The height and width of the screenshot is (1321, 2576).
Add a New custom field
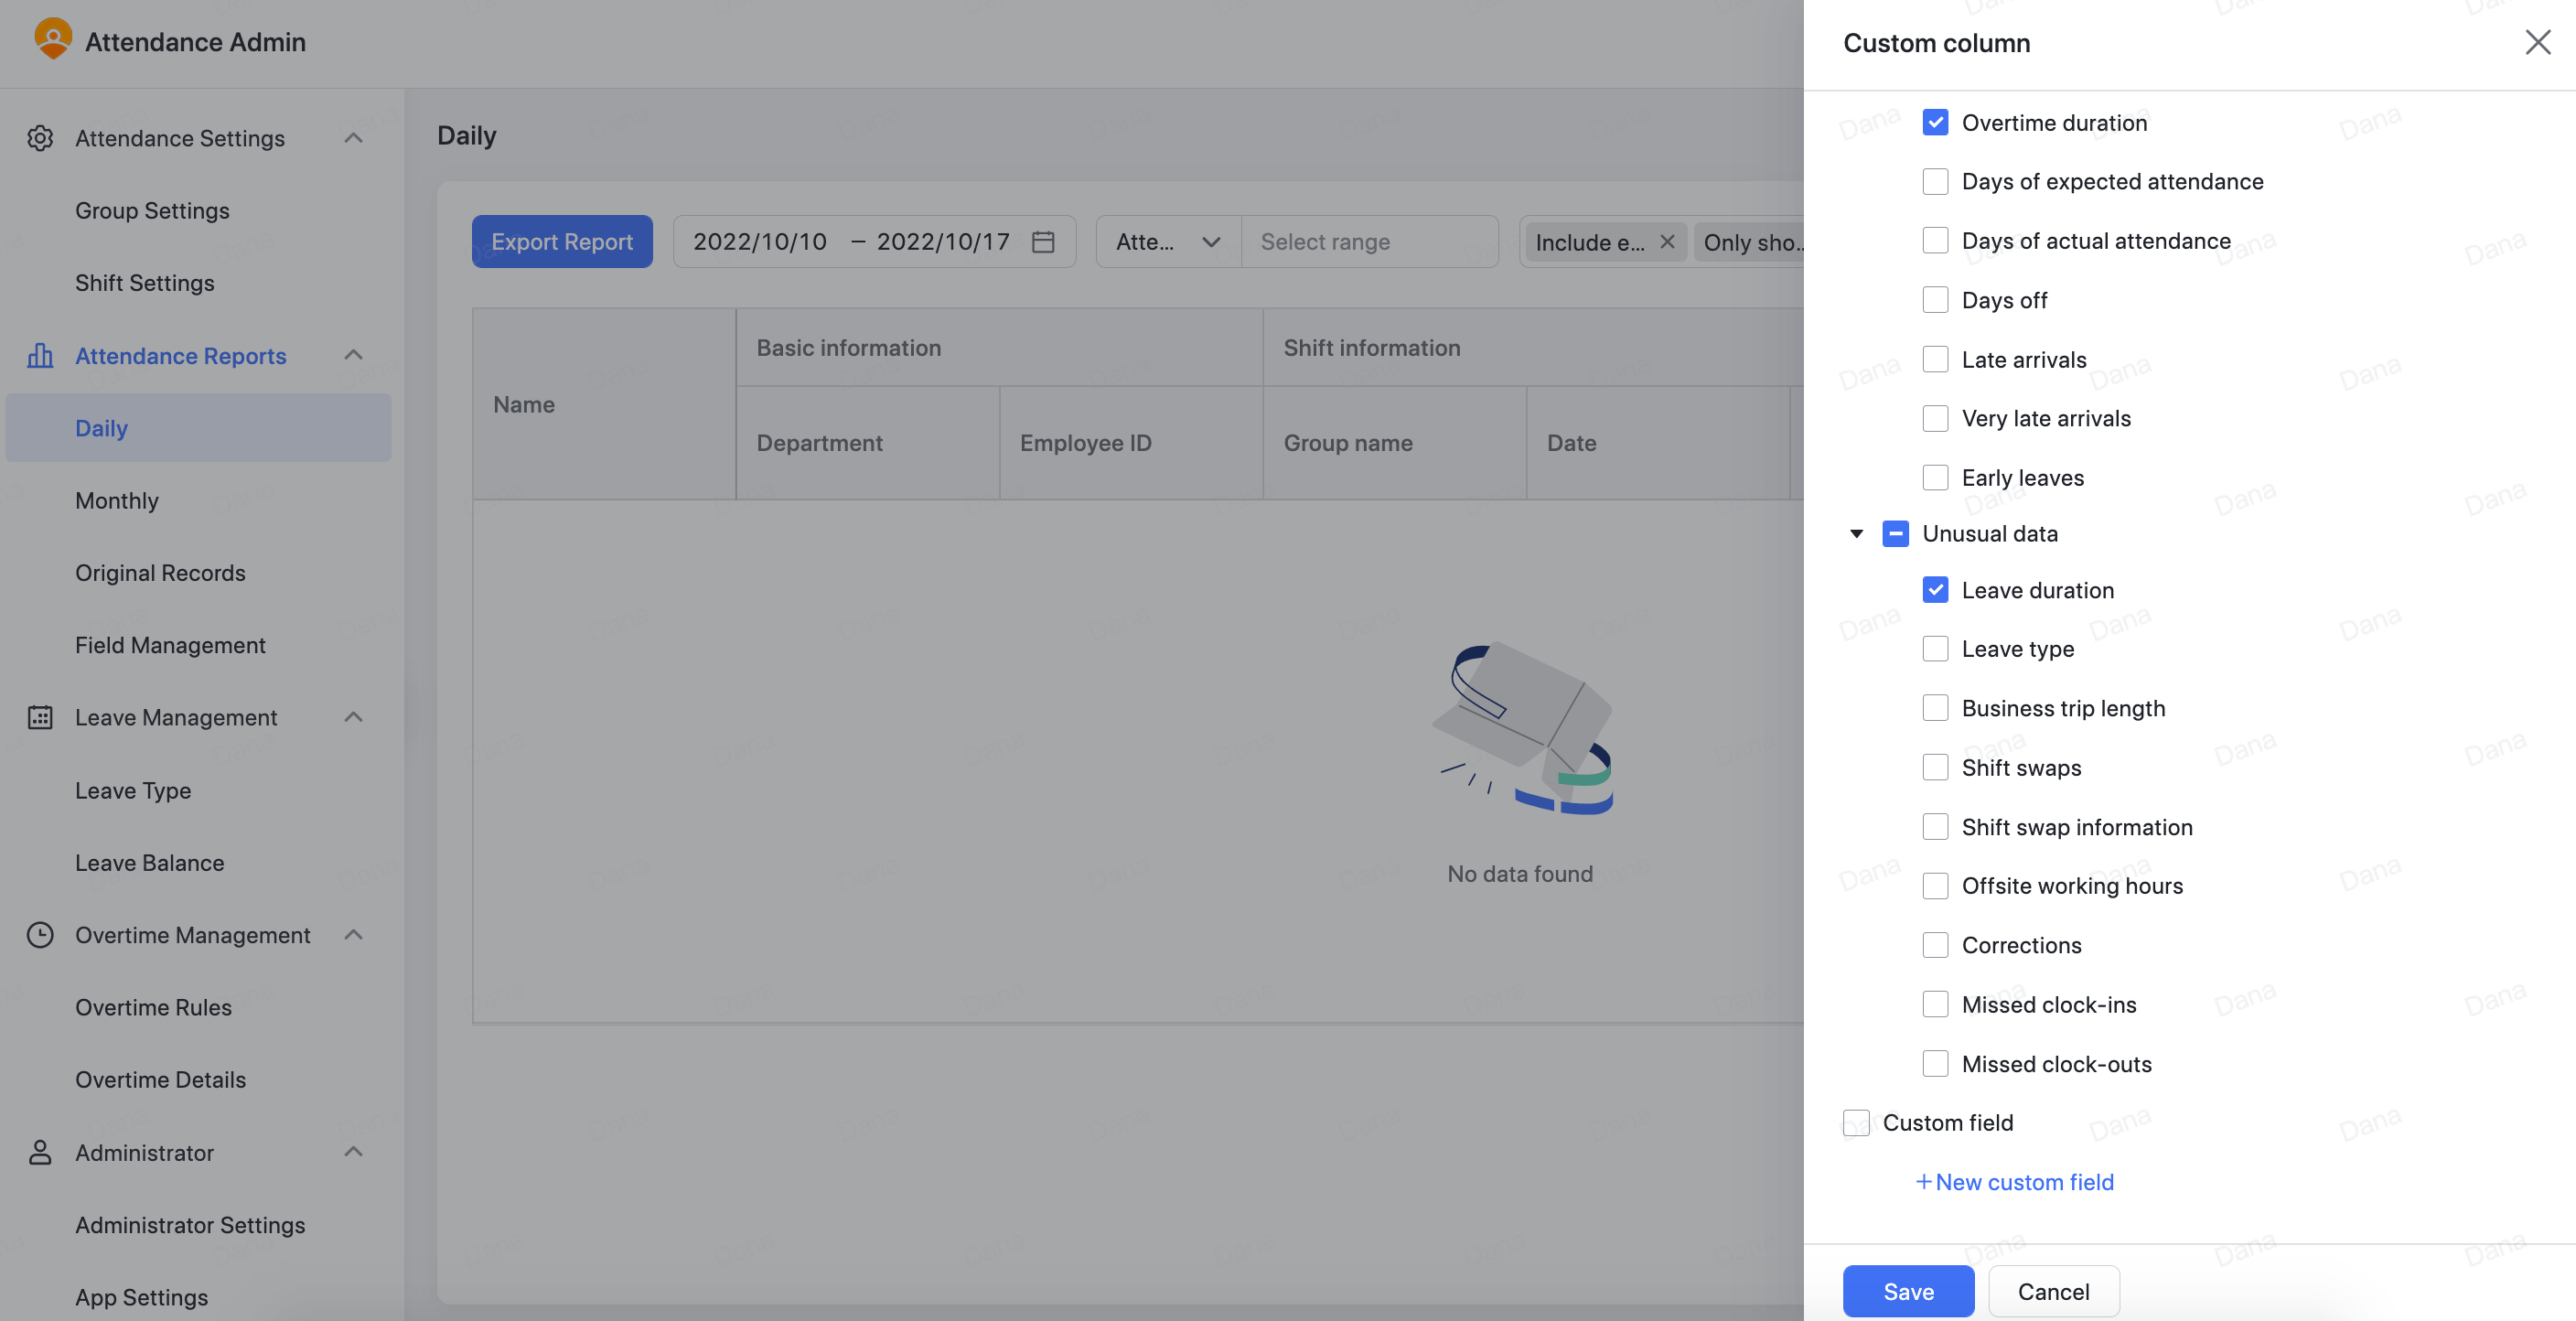click(2014, 1181)
